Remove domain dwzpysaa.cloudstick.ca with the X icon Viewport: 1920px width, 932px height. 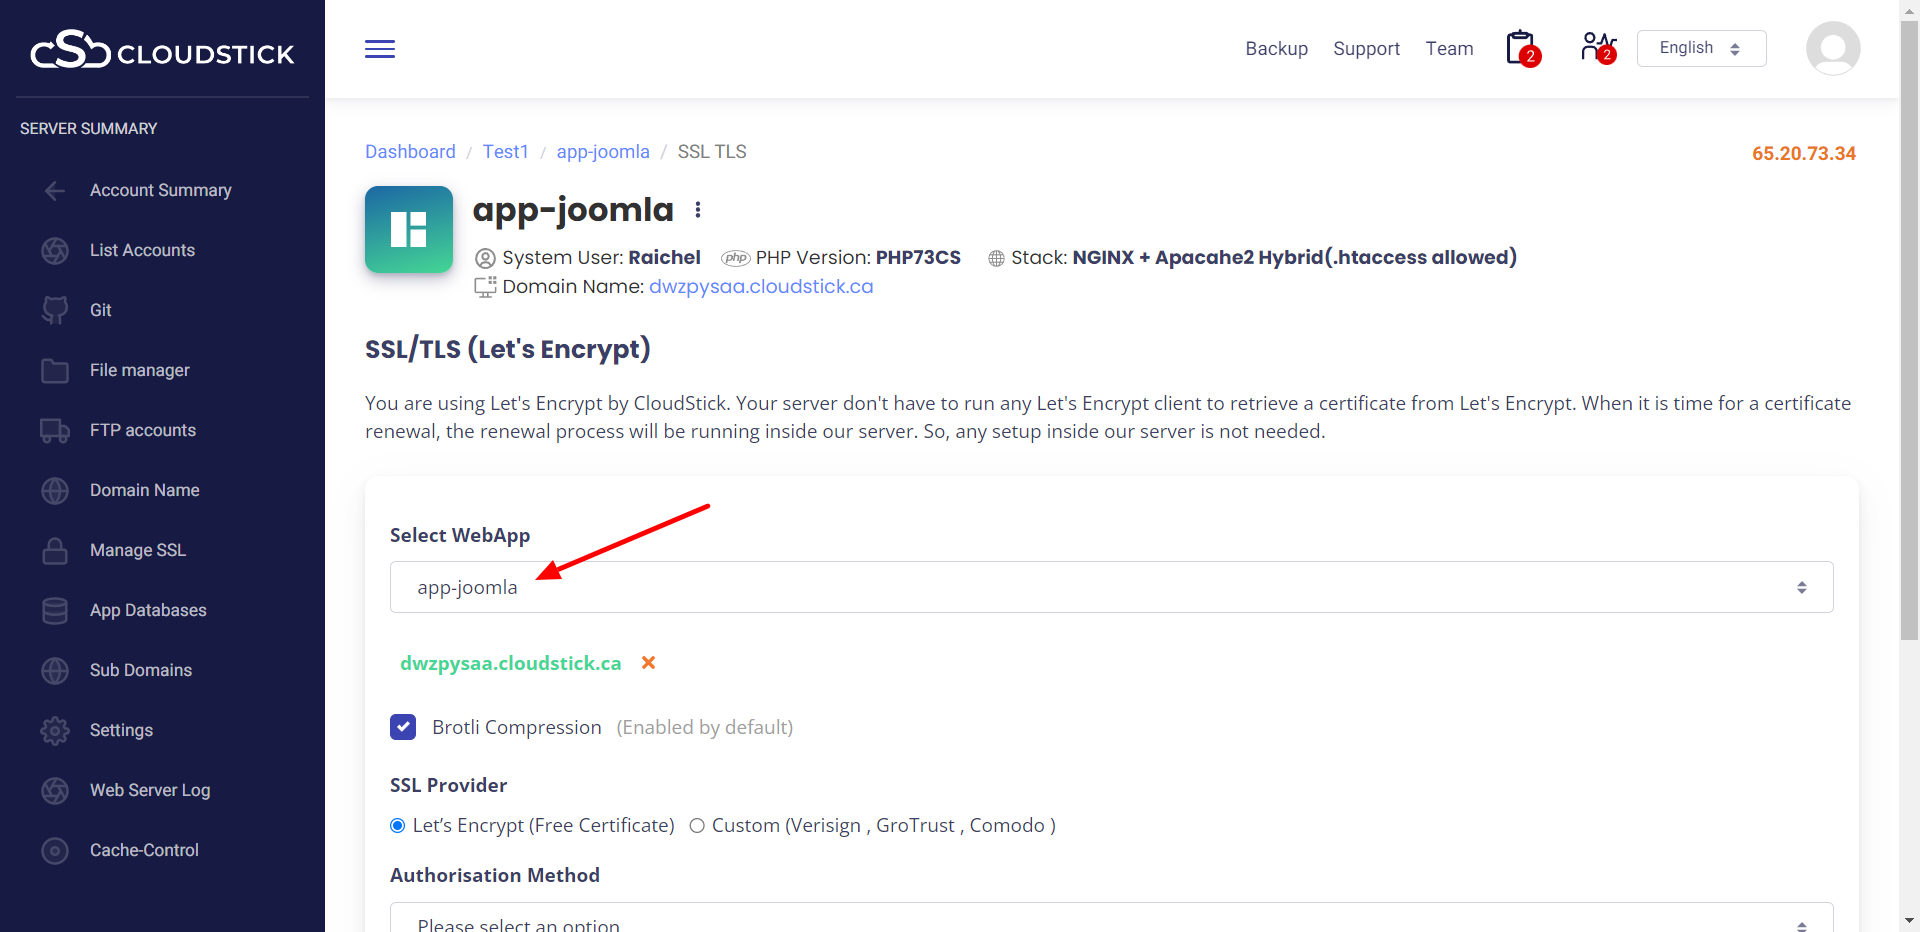click(x=648, y=663)
